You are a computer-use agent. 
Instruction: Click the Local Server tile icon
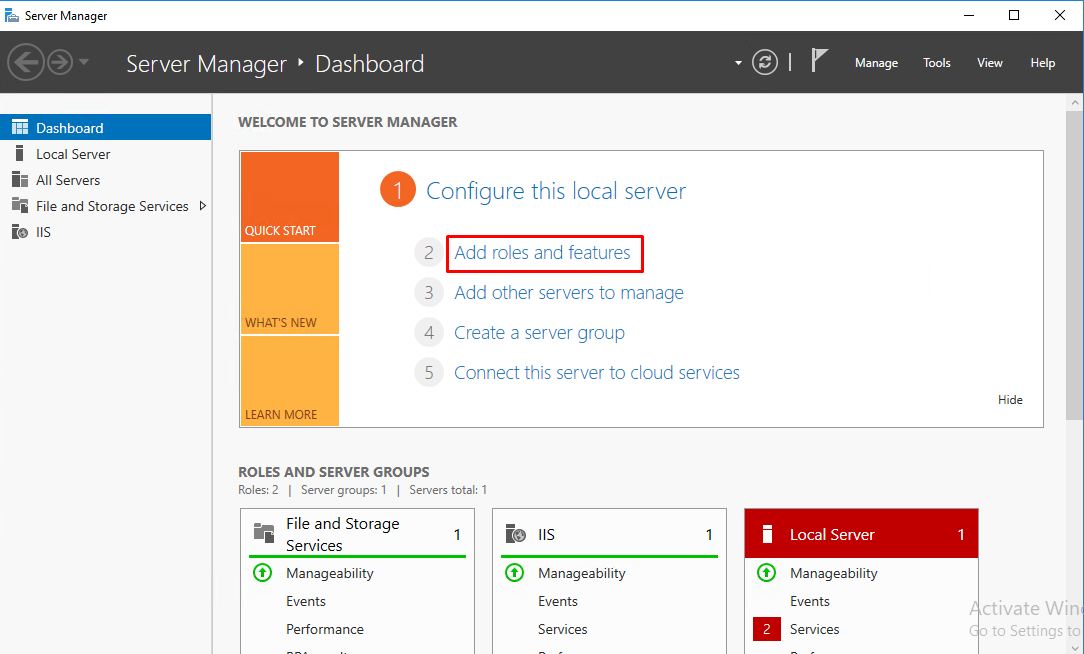point(767,534)
